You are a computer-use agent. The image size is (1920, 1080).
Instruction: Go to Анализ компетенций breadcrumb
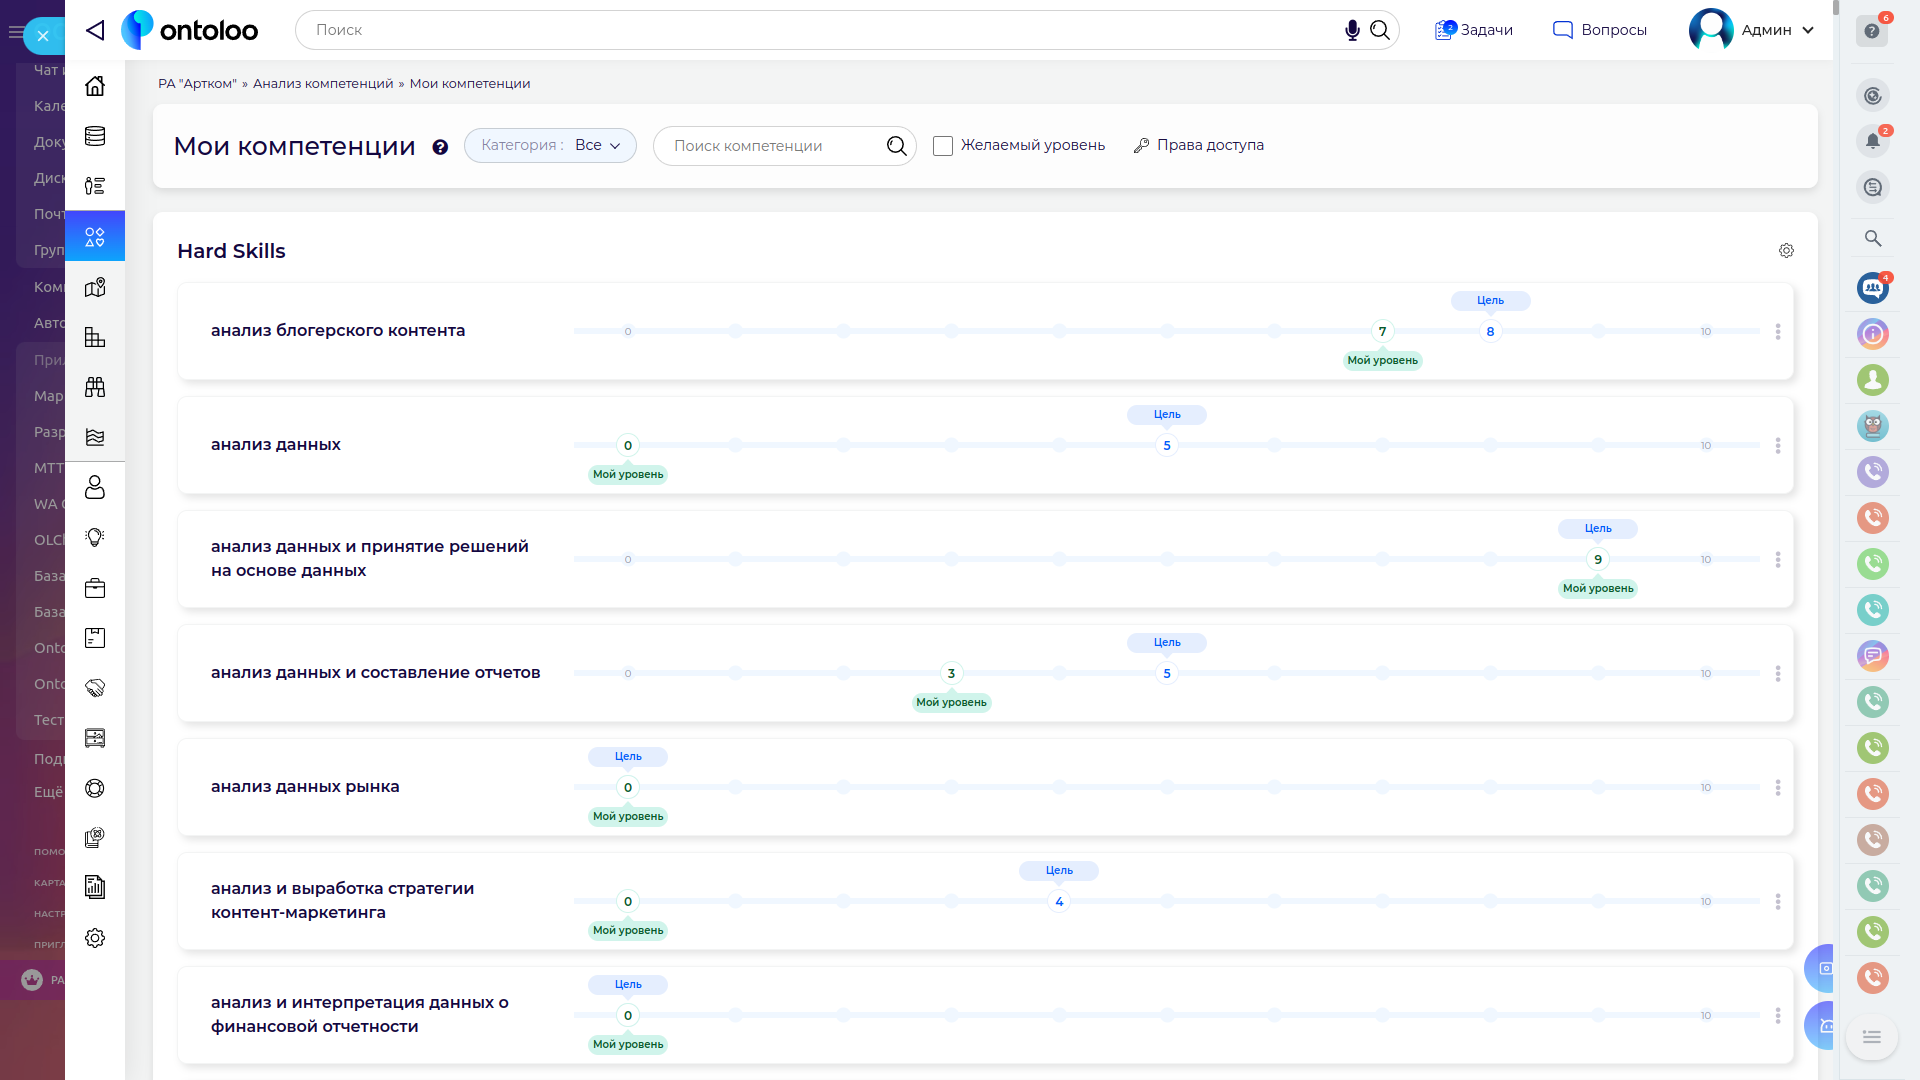tap(323, 84)
